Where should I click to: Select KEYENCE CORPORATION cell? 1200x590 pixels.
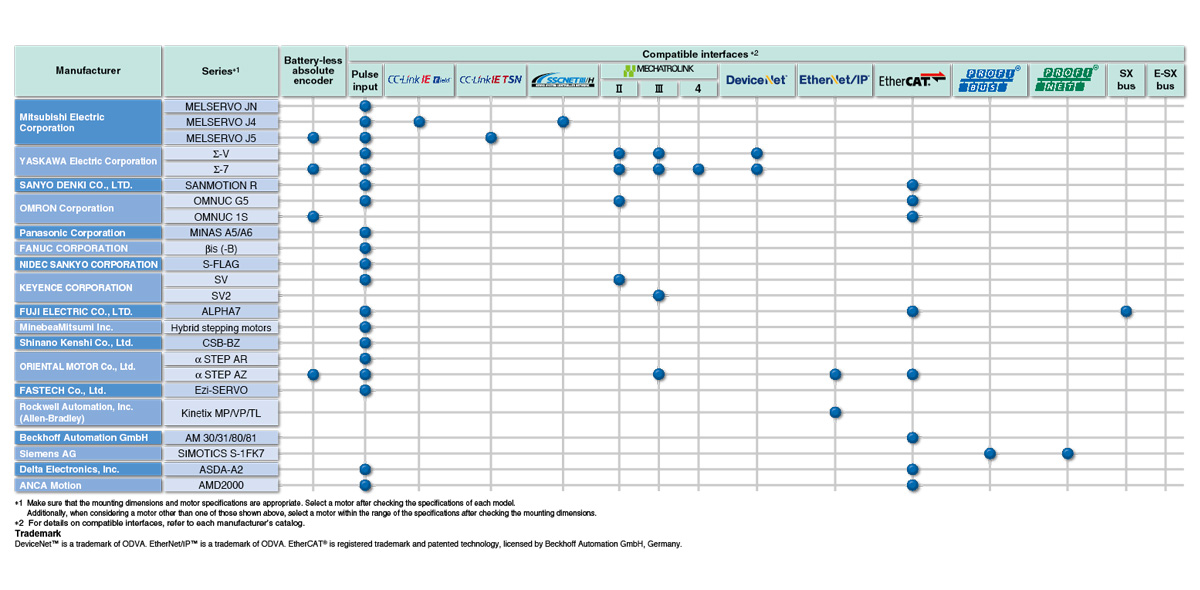click(x=88, y=287)
